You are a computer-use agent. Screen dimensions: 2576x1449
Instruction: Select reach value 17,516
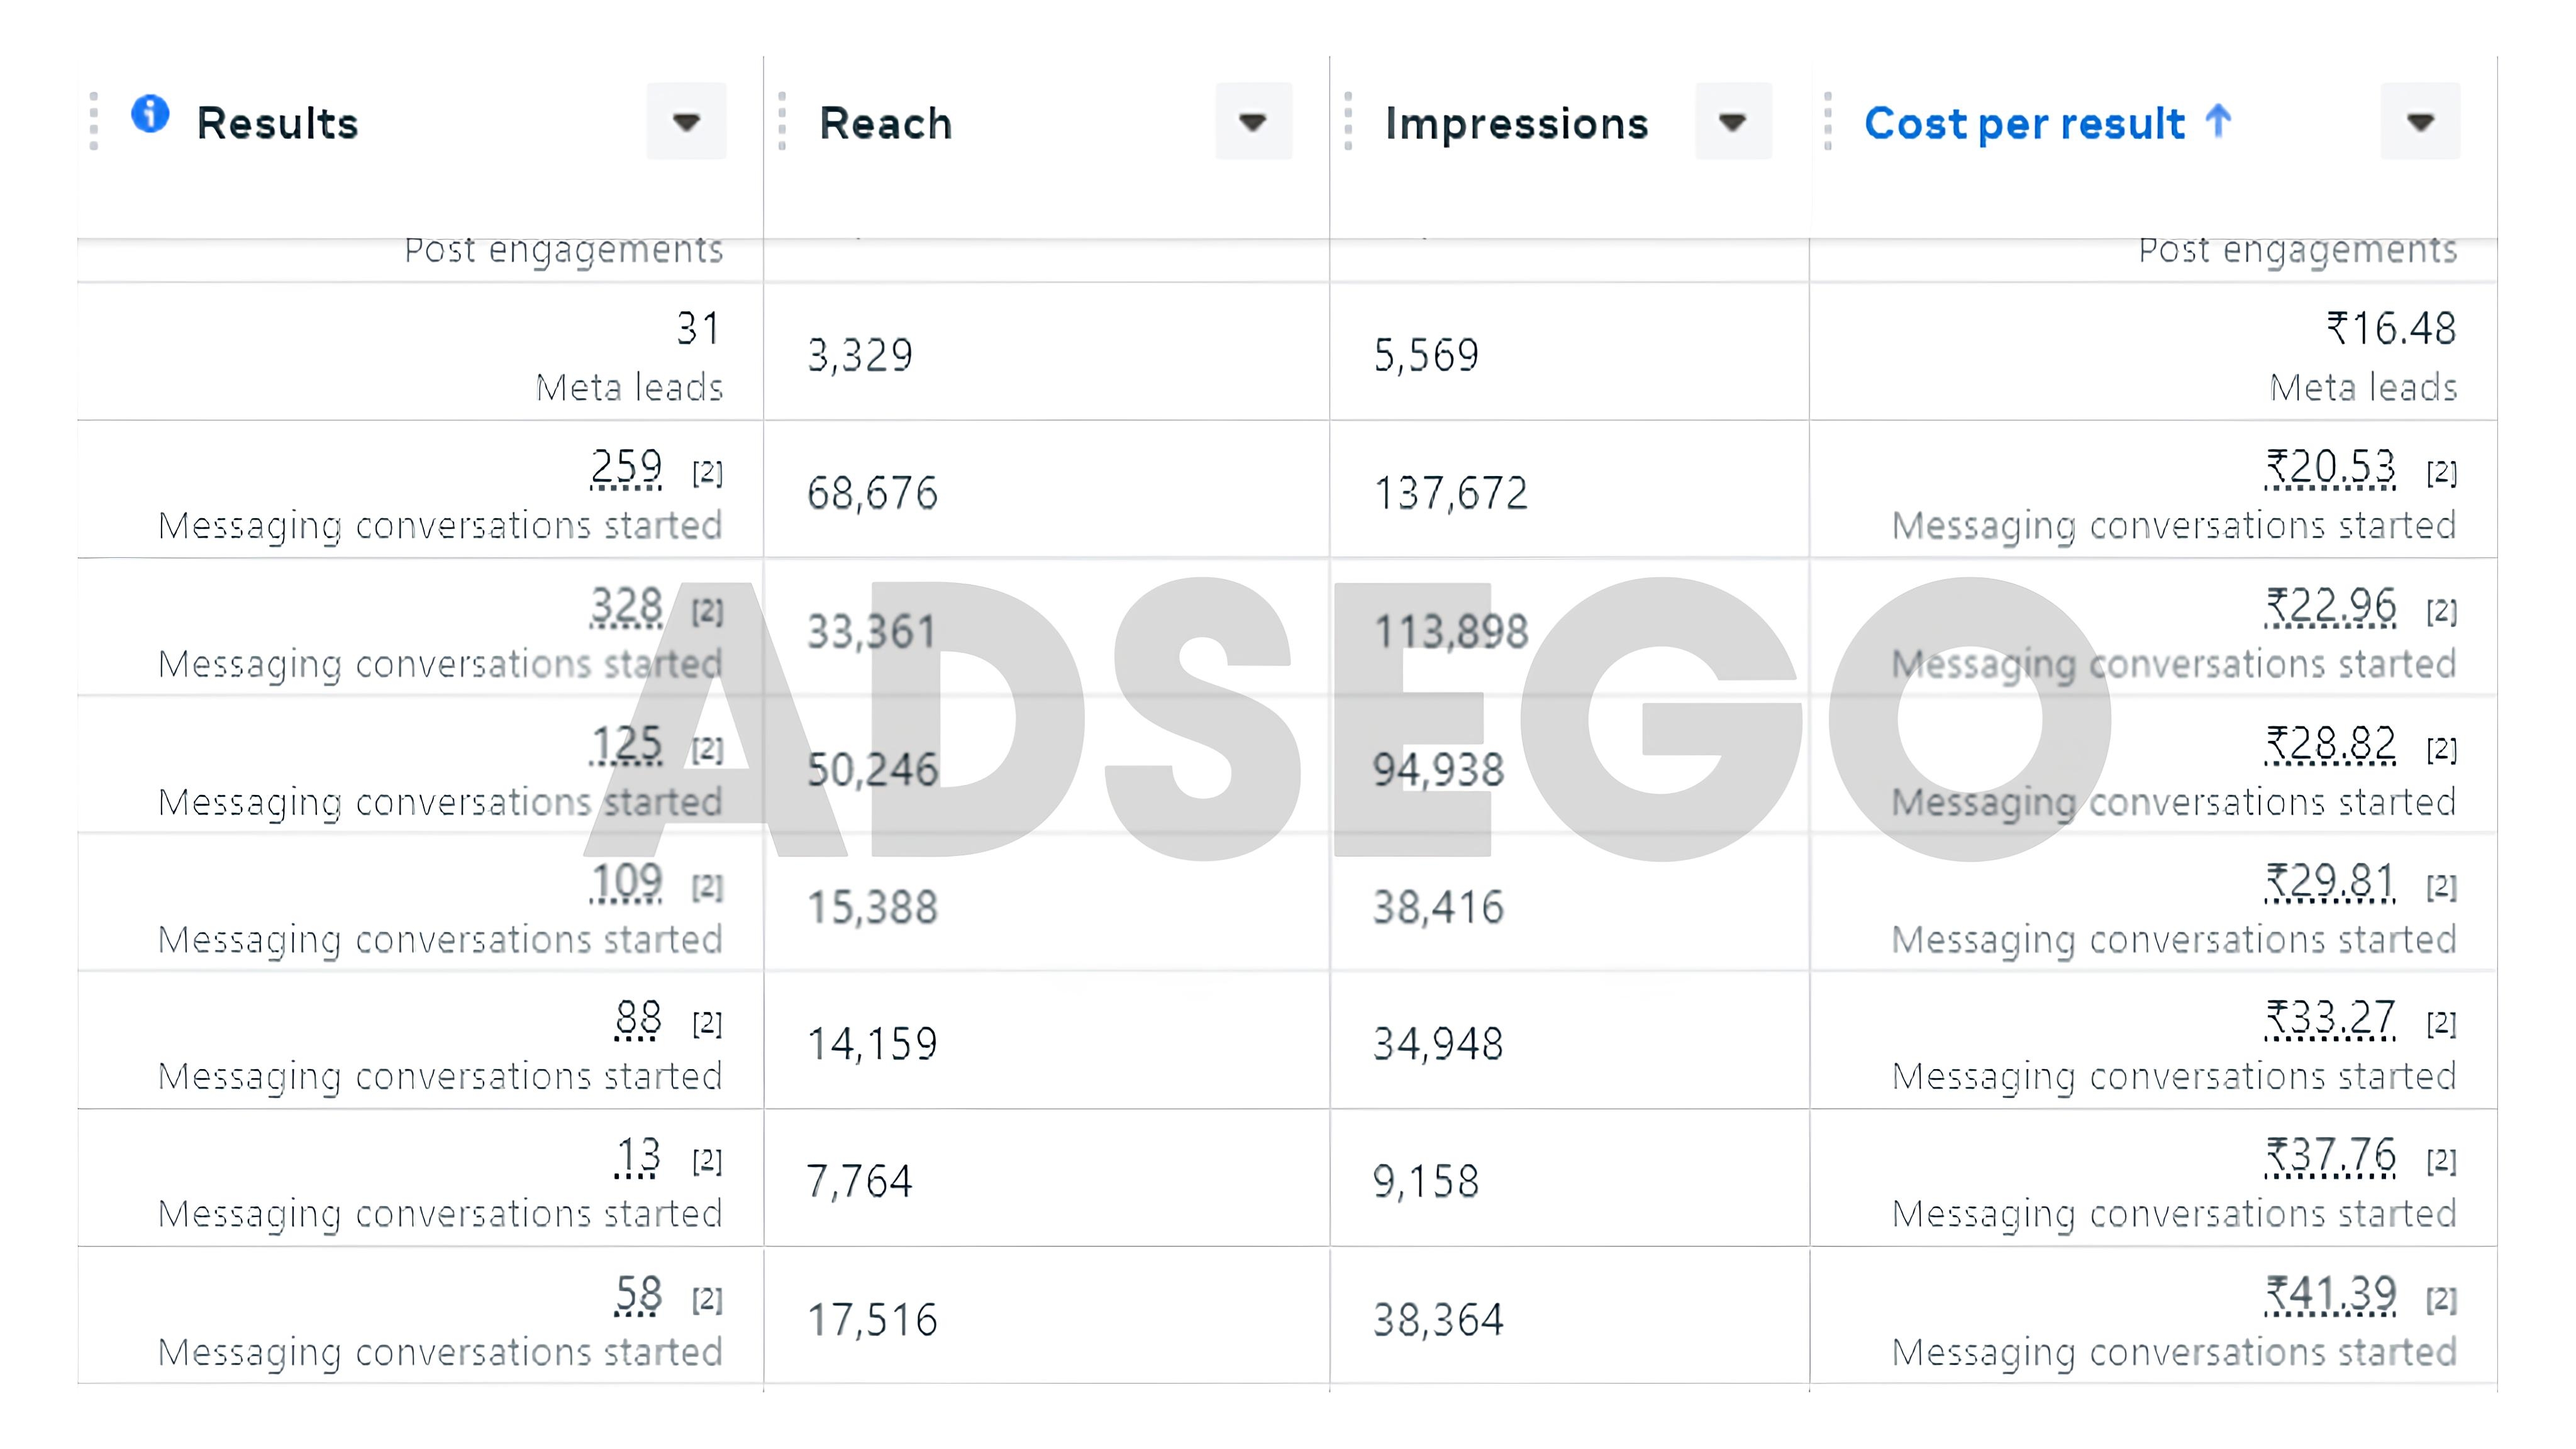click(872, 1321)
